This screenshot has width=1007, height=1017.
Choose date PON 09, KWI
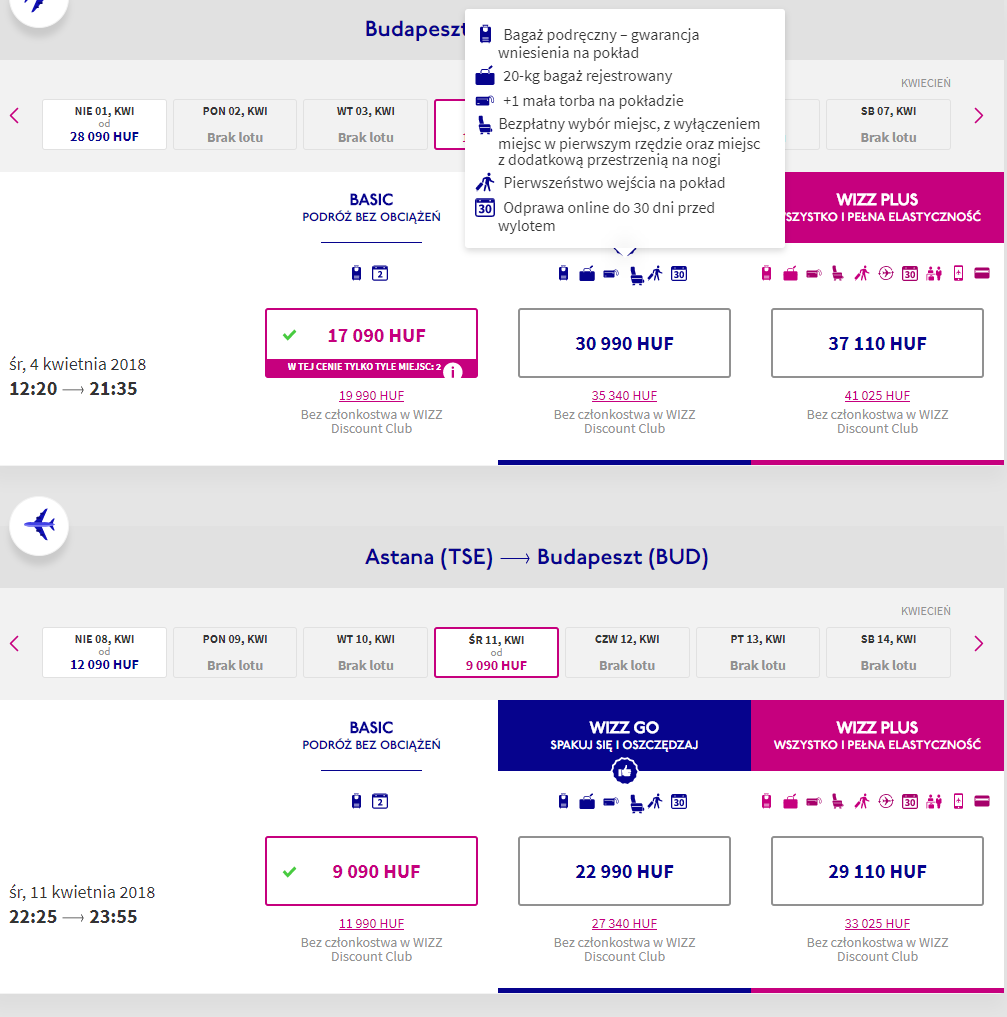pos(235,652)
